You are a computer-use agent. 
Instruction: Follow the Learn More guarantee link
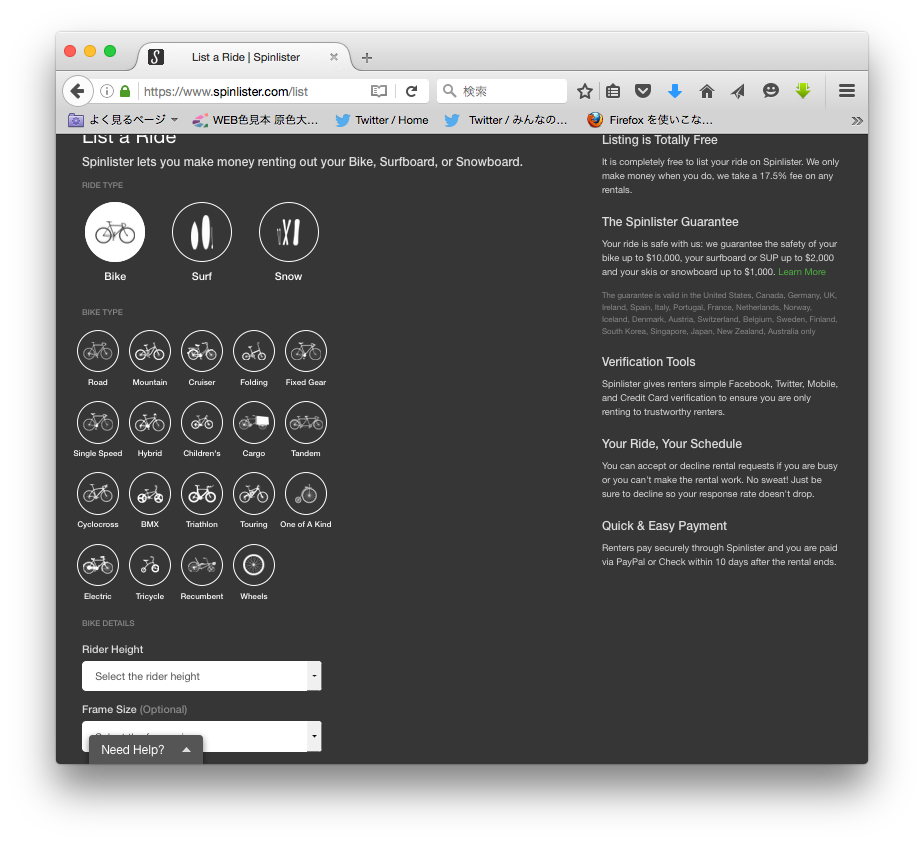pos(801,272)
